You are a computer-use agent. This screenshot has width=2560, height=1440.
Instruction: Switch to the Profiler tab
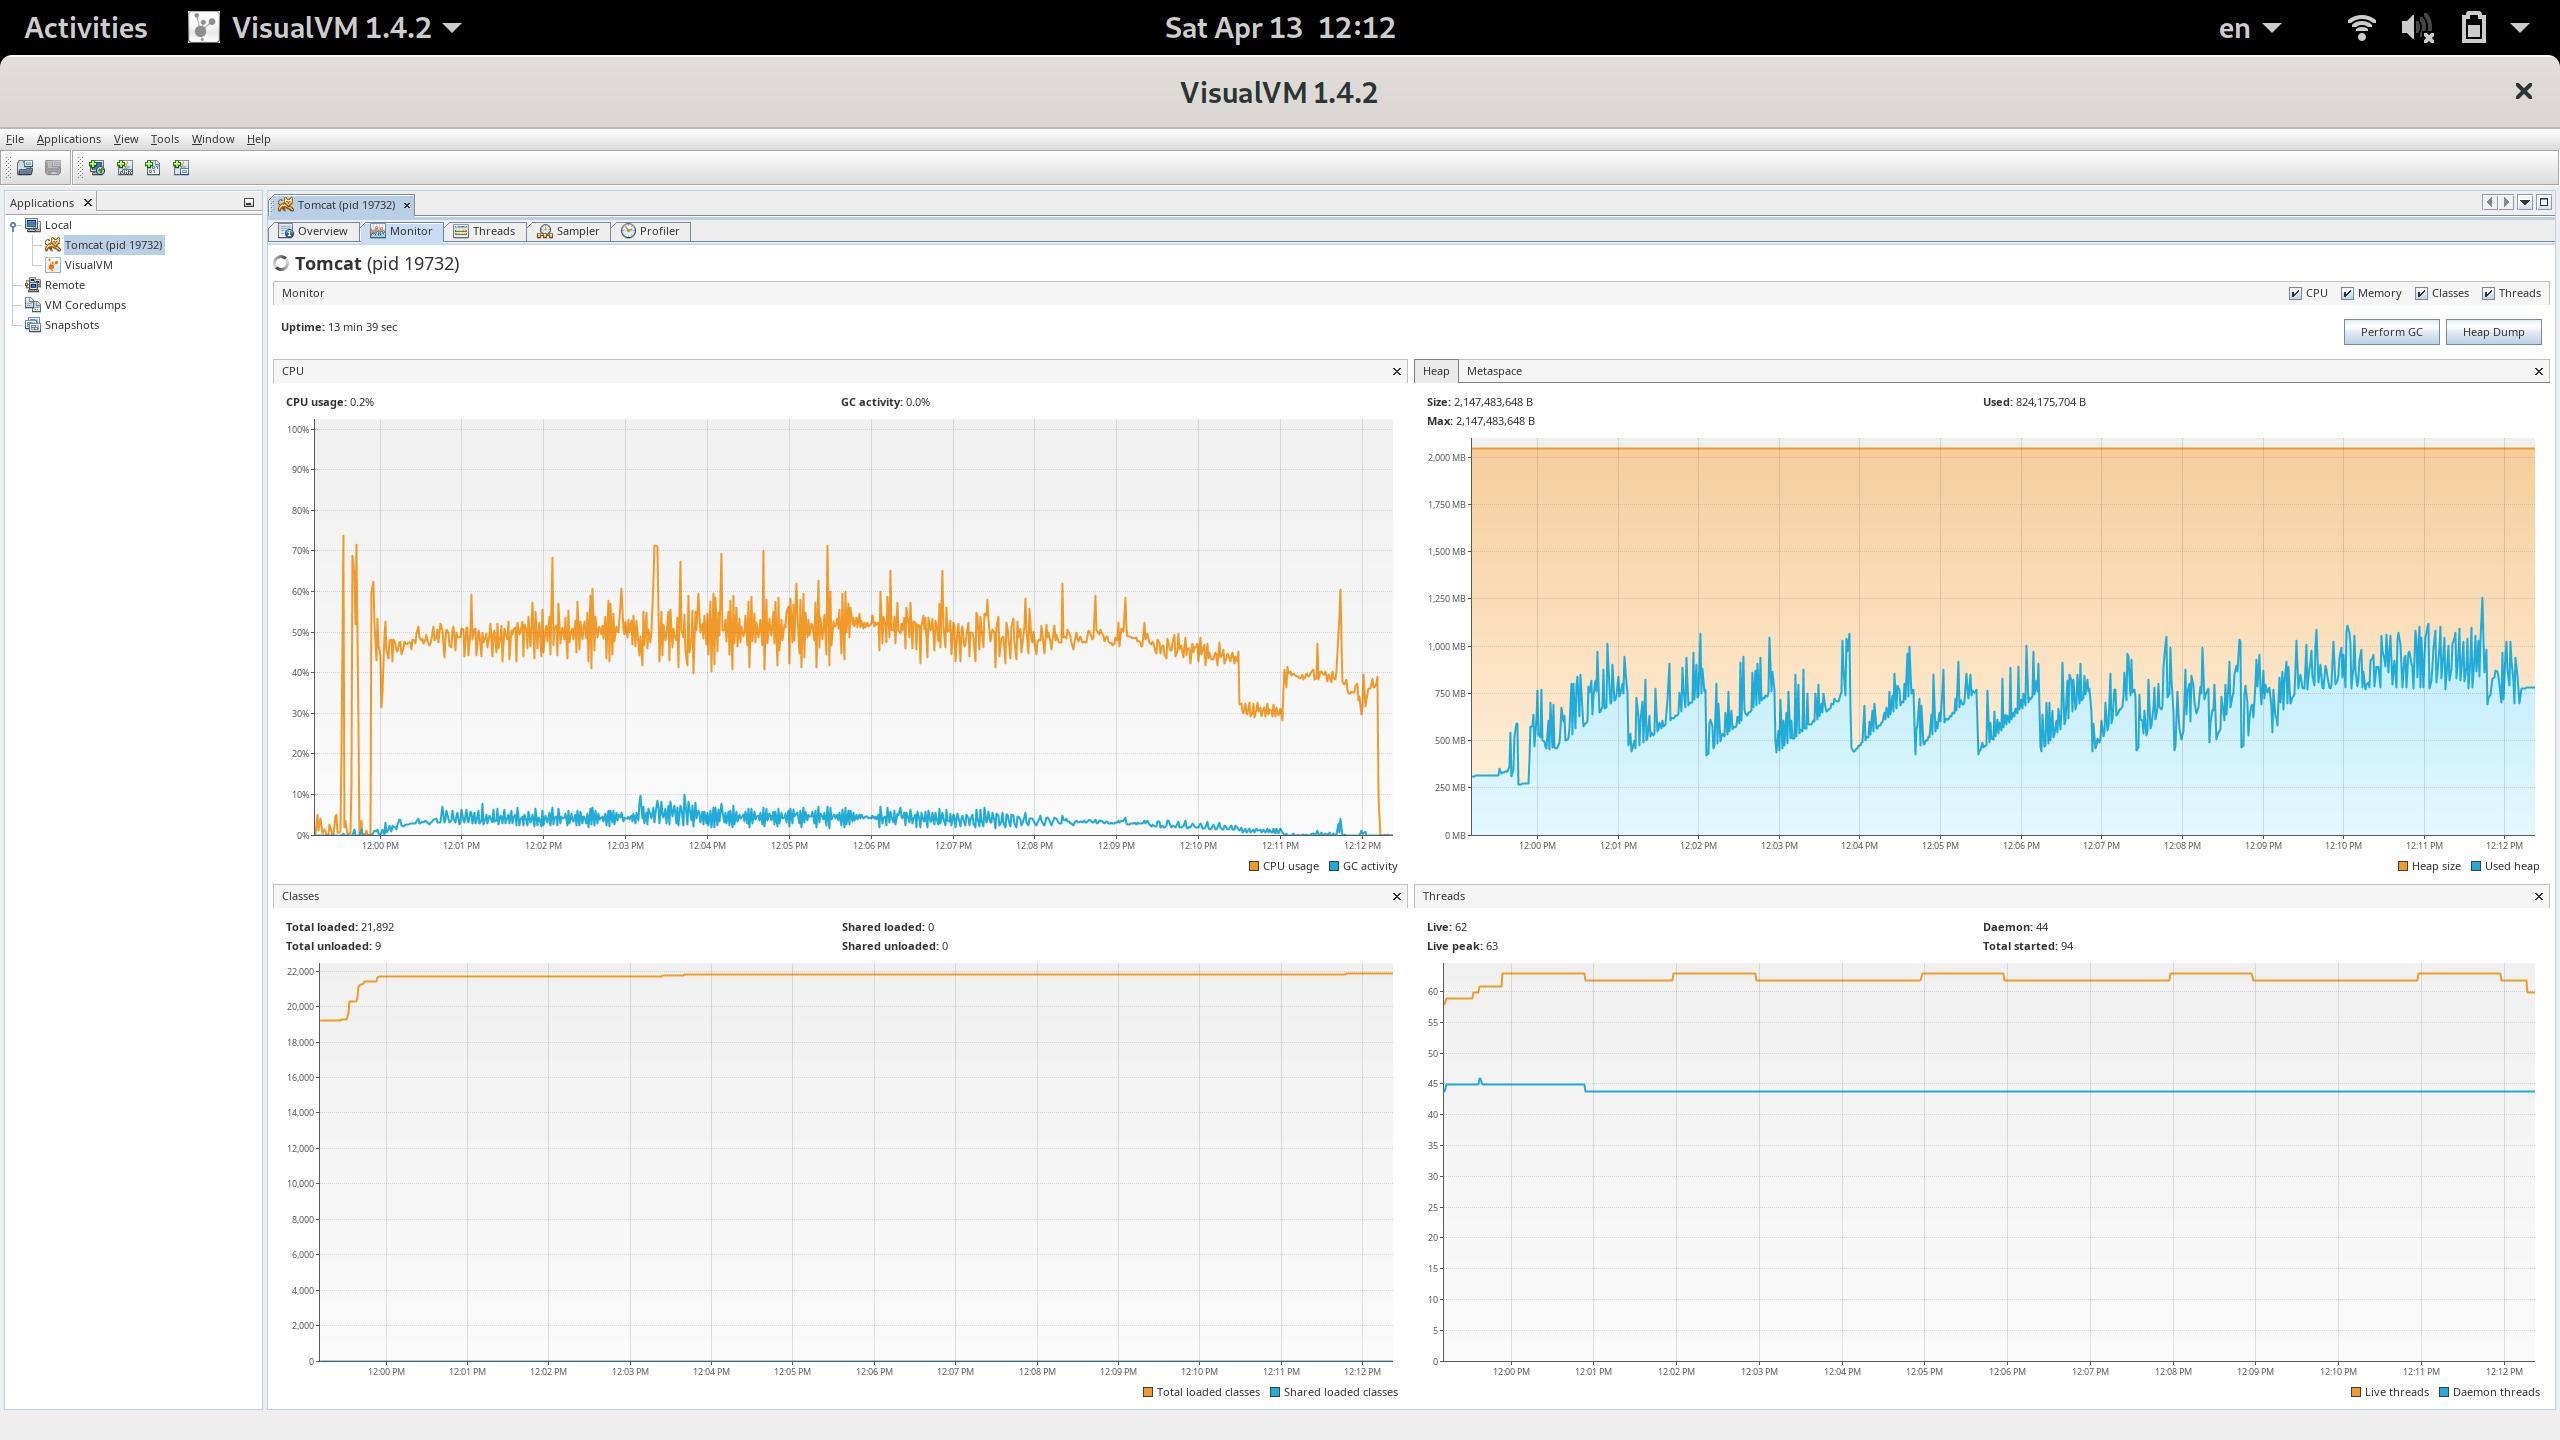[650, 231]
